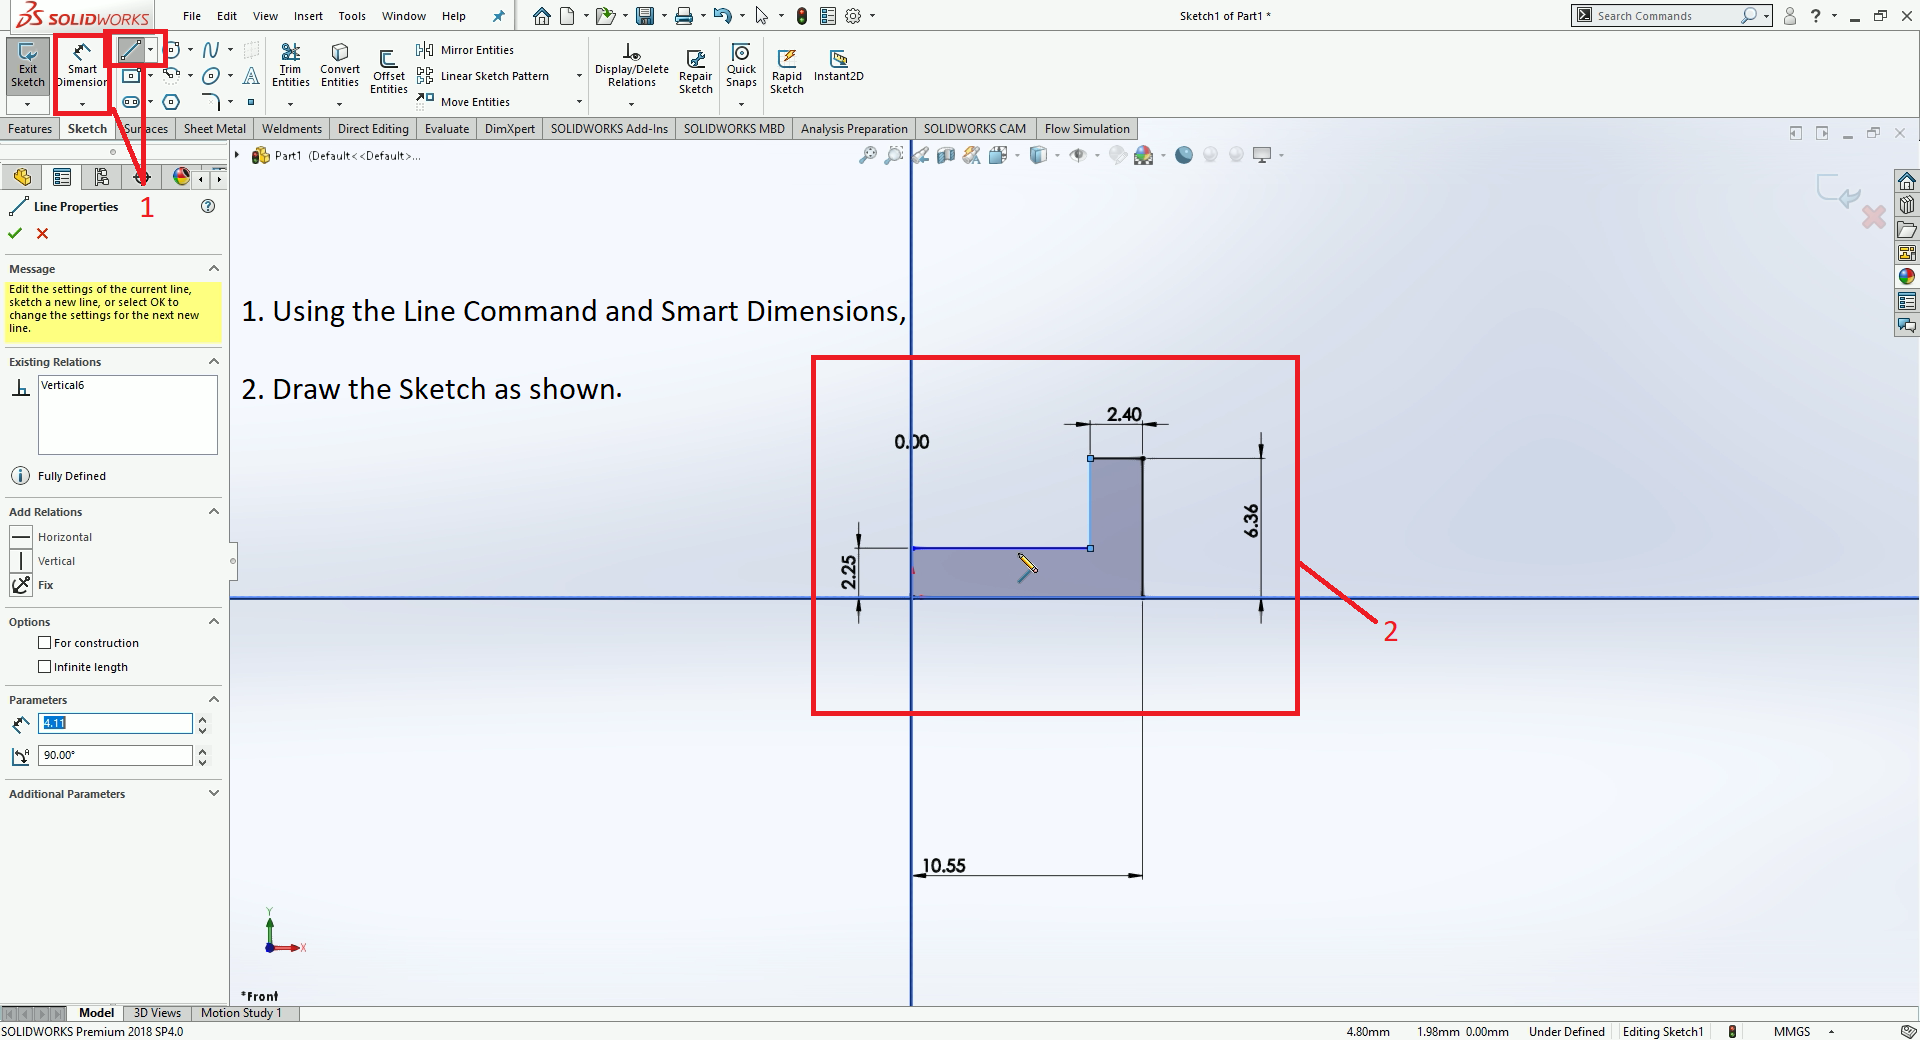
Task: Click the Trim Entities tool
Action: click(290, 65)
